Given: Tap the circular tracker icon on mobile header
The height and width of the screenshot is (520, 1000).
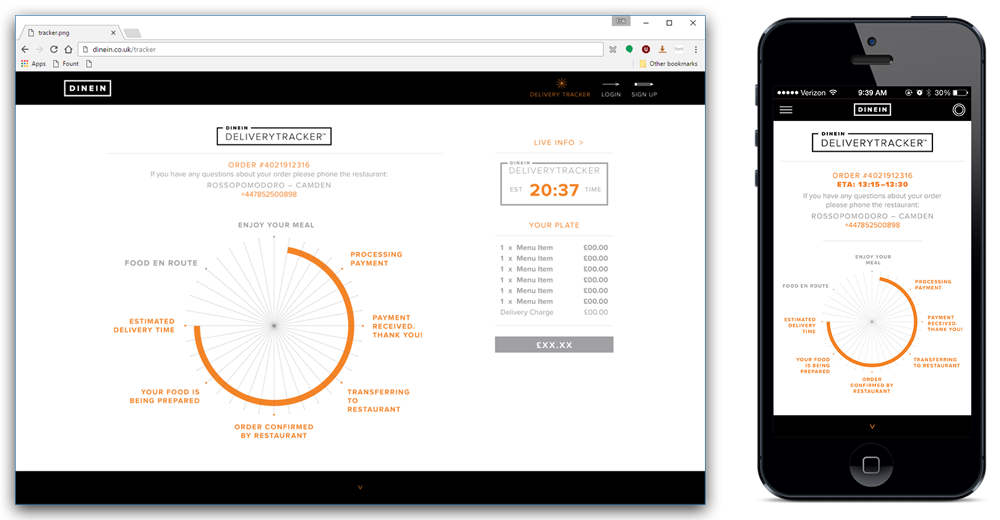Looking at the screenshot, I should point(958,109).
